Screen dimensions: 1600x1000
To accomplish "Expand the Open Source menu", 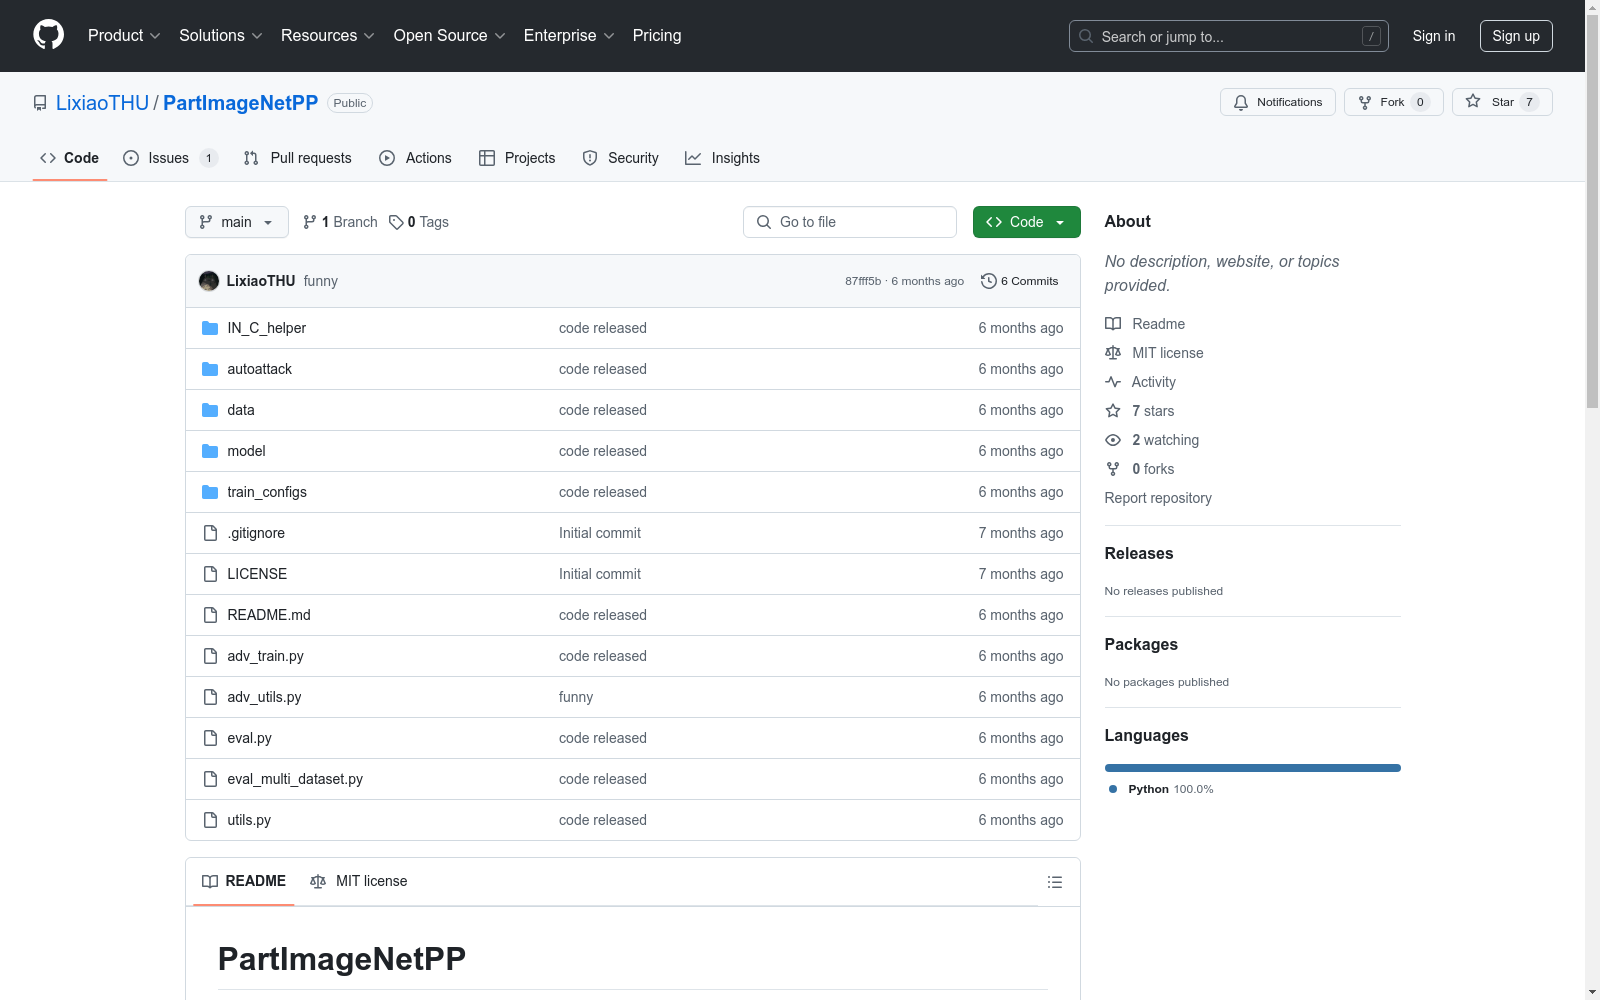I will pos(450,35).
